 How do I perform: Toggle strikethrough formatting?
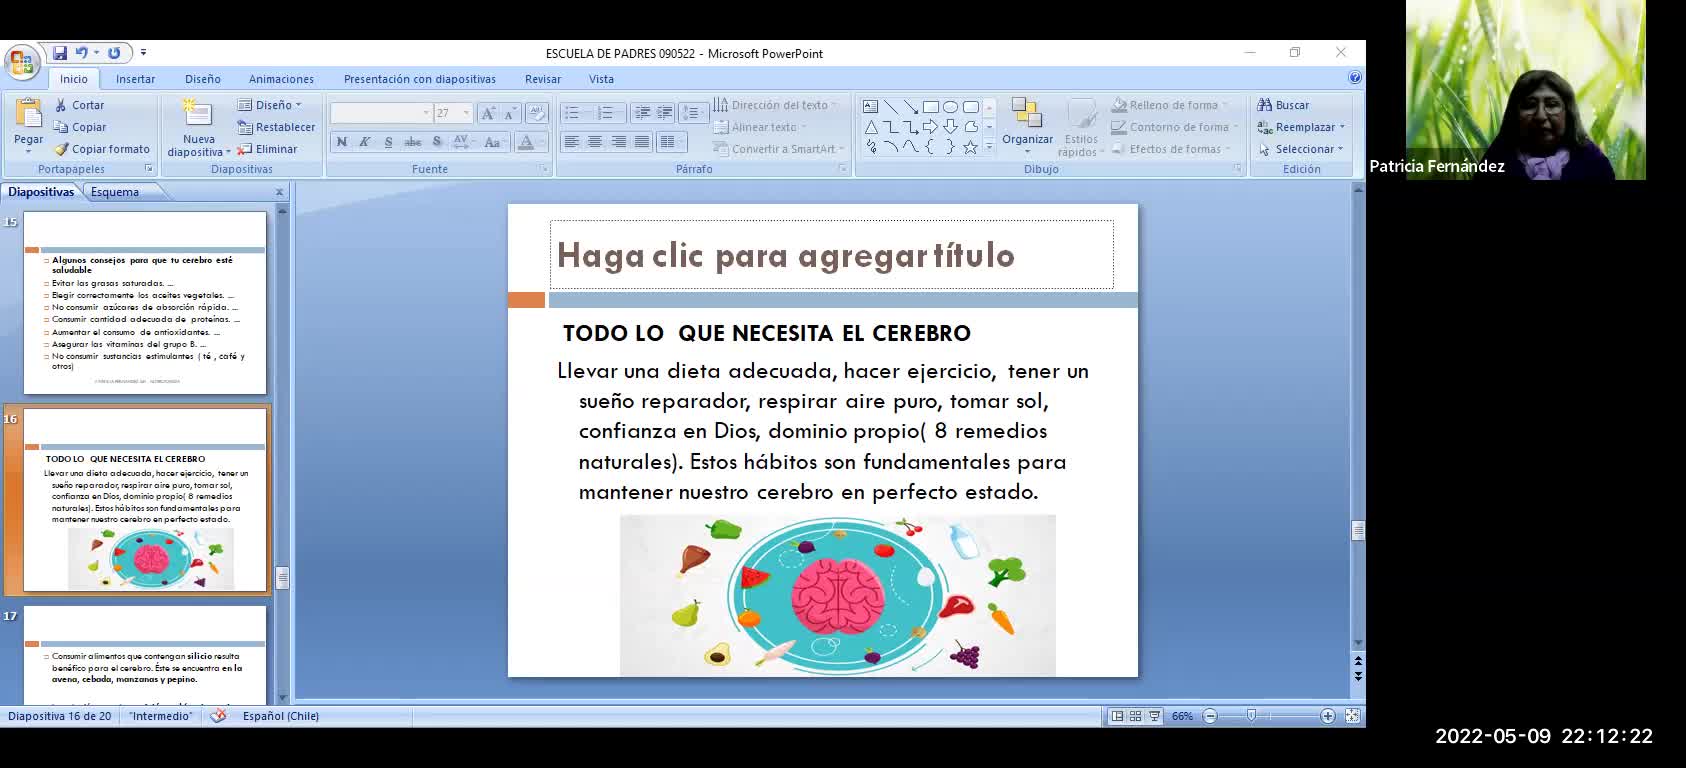pyautogui.click(x=412, y=142)
